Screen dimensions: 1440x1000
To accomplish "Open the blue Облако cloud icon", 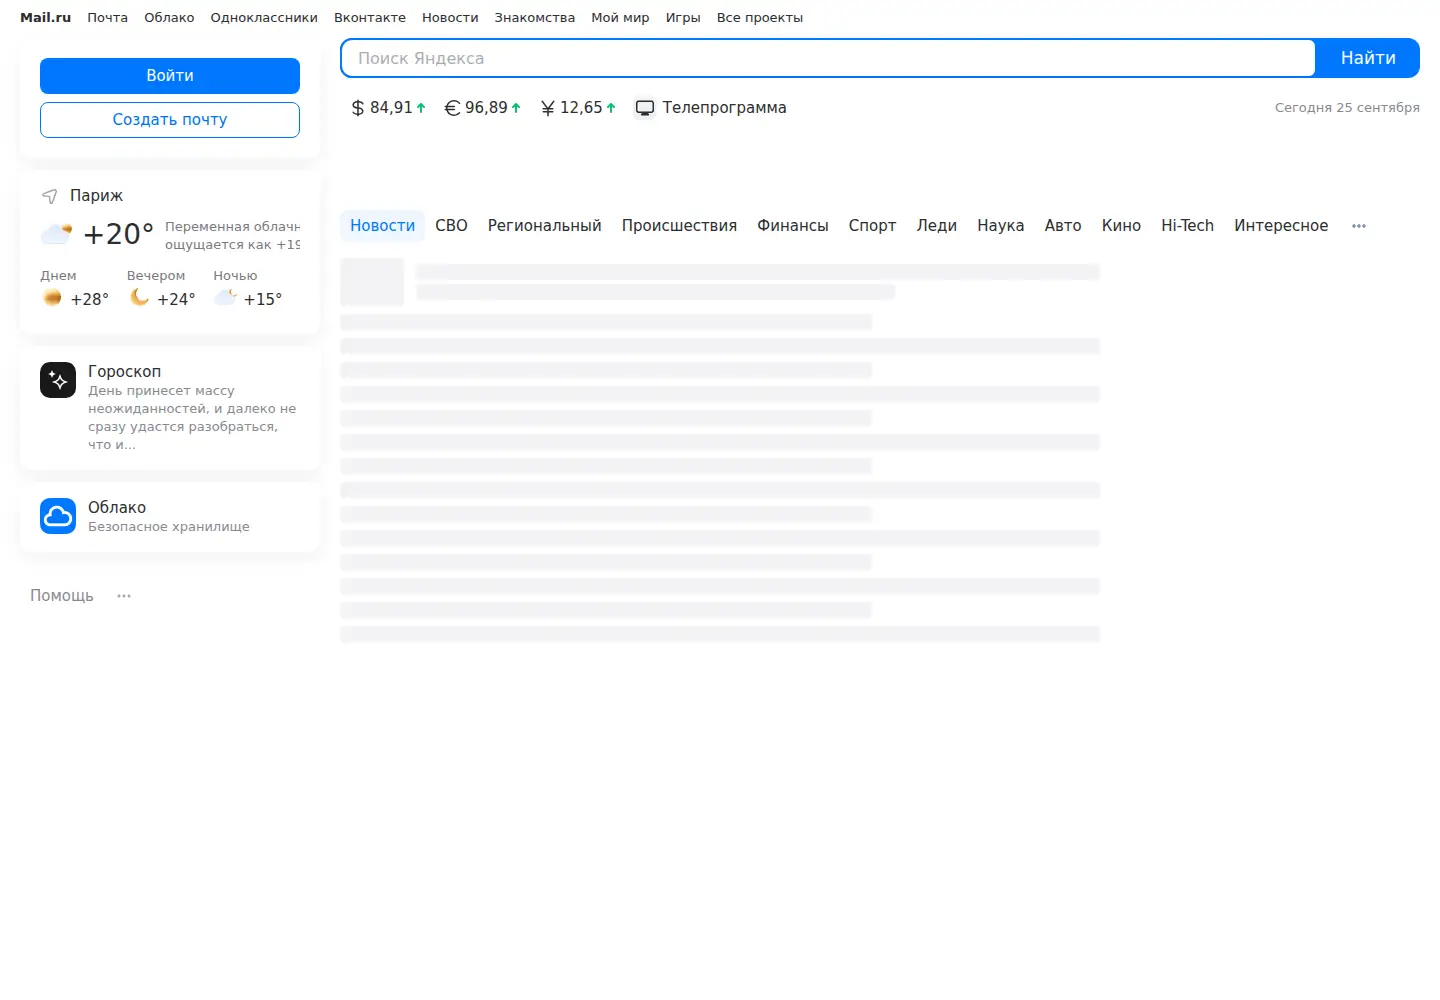I will coord(58,516).
